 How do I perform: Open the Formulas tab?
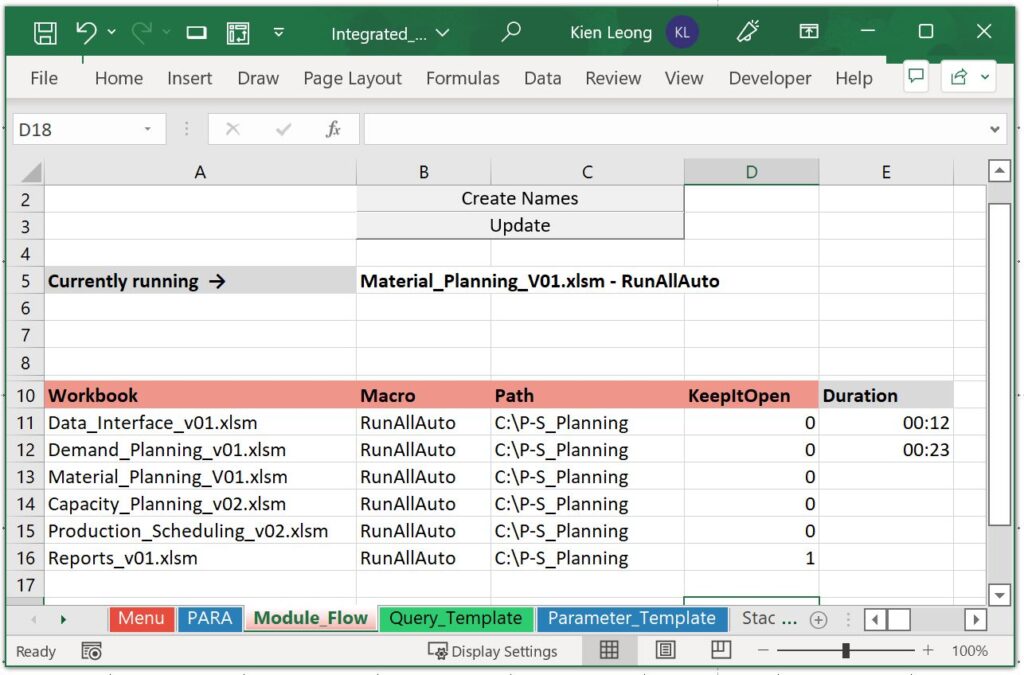(x=462, y=78)
